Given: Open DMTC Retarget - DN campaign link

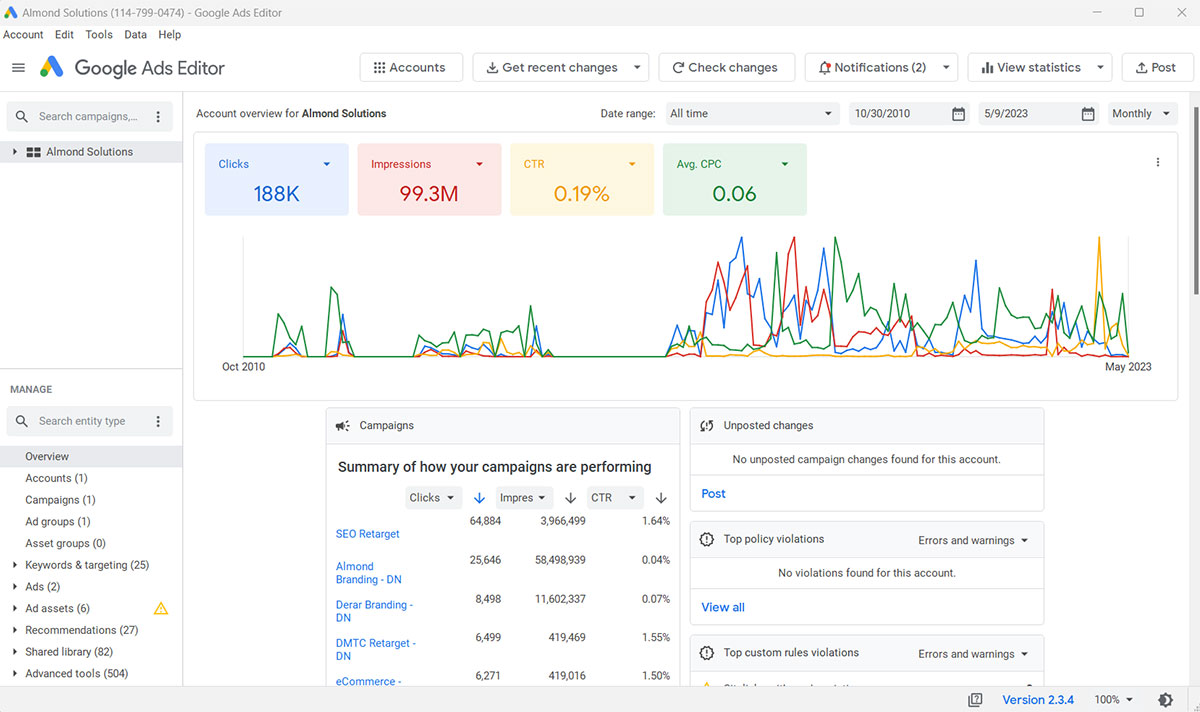Looking at the screenshot, I should (x=376, y=650).
